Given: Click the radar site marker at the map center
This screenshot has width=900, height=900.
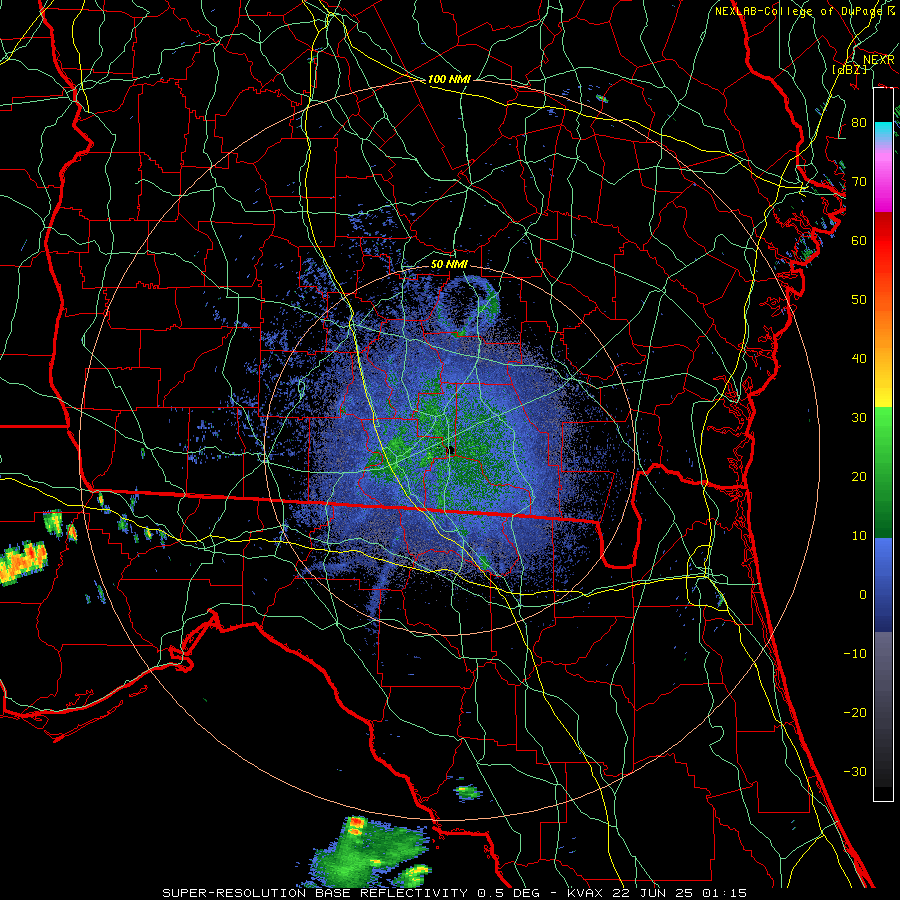Looking at the screenshot, I should click(451, 450).
